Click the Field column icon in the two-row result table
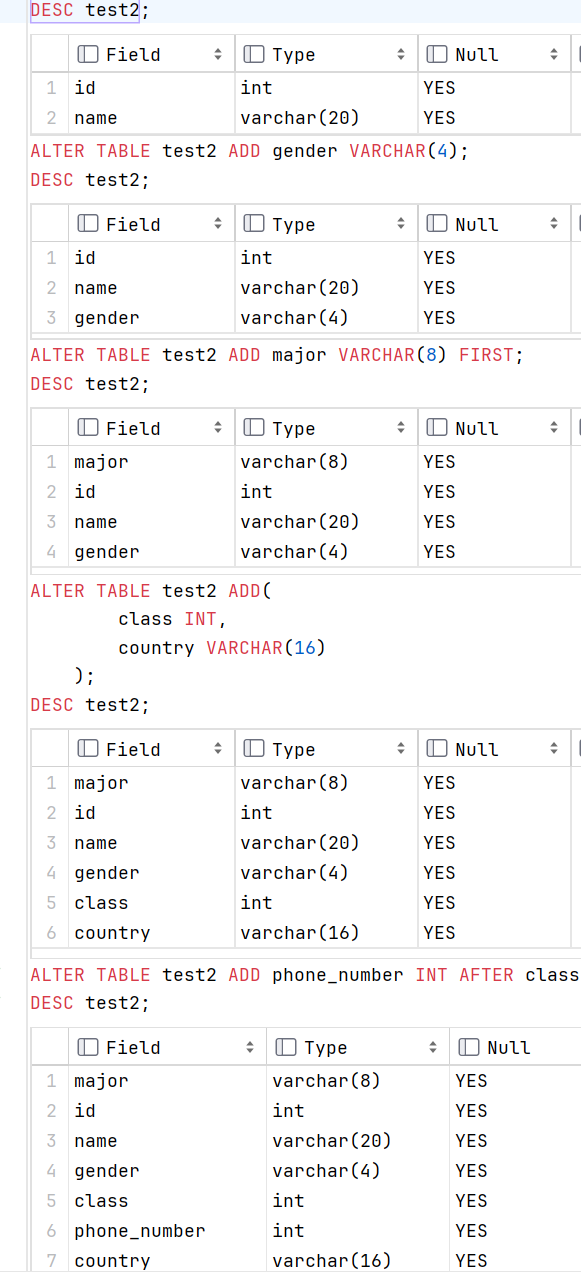Screen dimensions: 581x1272 coord(88,54)
